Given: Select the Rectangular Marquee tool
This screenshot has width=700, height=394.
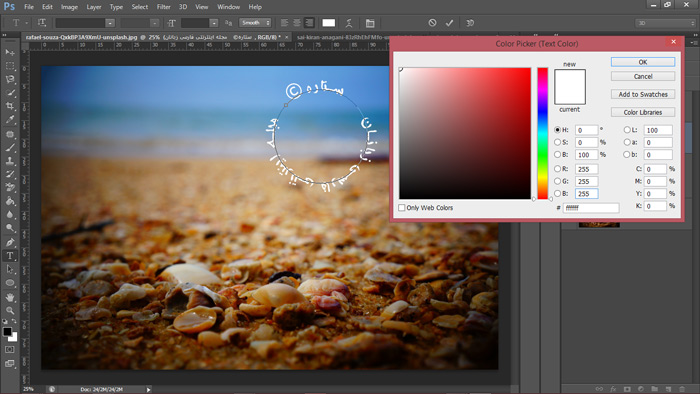Looking at the screenshot, I should pyautogui.click(x=10, y=66).
